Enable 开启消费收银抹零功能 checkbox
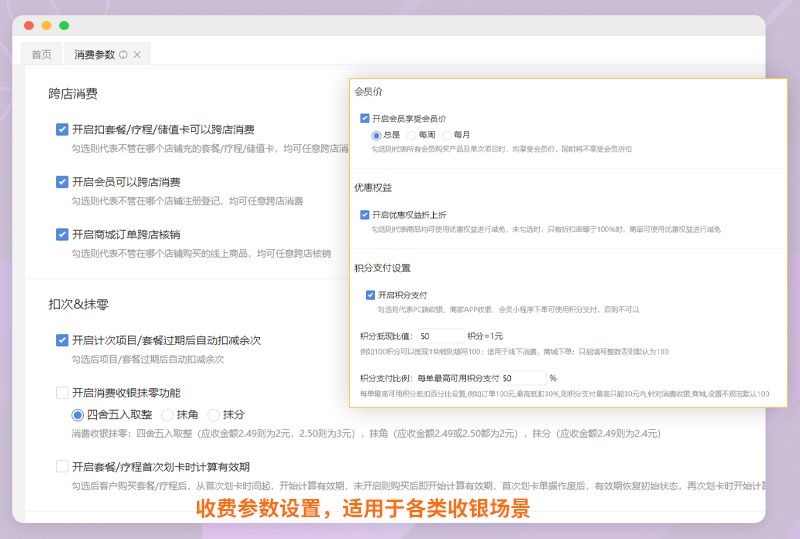800x539 pixels. [x=62, y=393]
